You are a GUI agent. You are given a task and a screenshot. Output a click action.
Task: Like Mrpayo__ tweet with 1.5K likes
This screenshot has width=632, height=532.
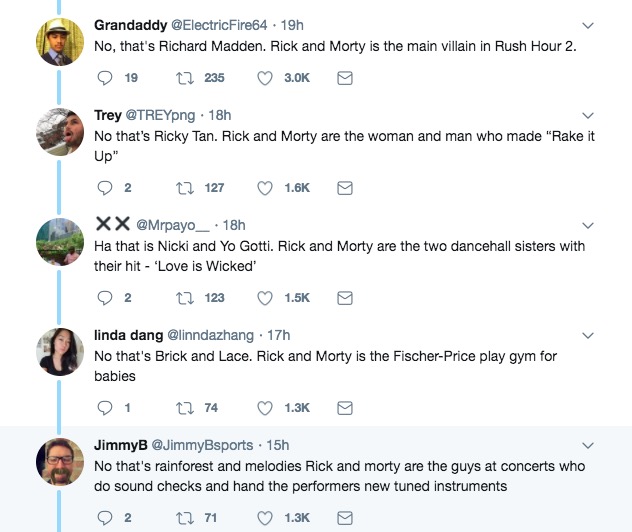265,297
